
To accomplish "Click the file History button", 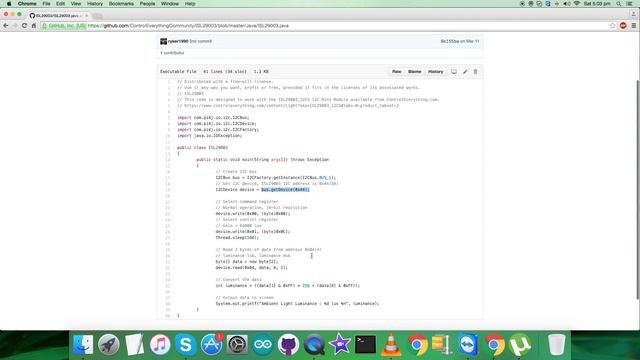I will click(x=436, y=71).
